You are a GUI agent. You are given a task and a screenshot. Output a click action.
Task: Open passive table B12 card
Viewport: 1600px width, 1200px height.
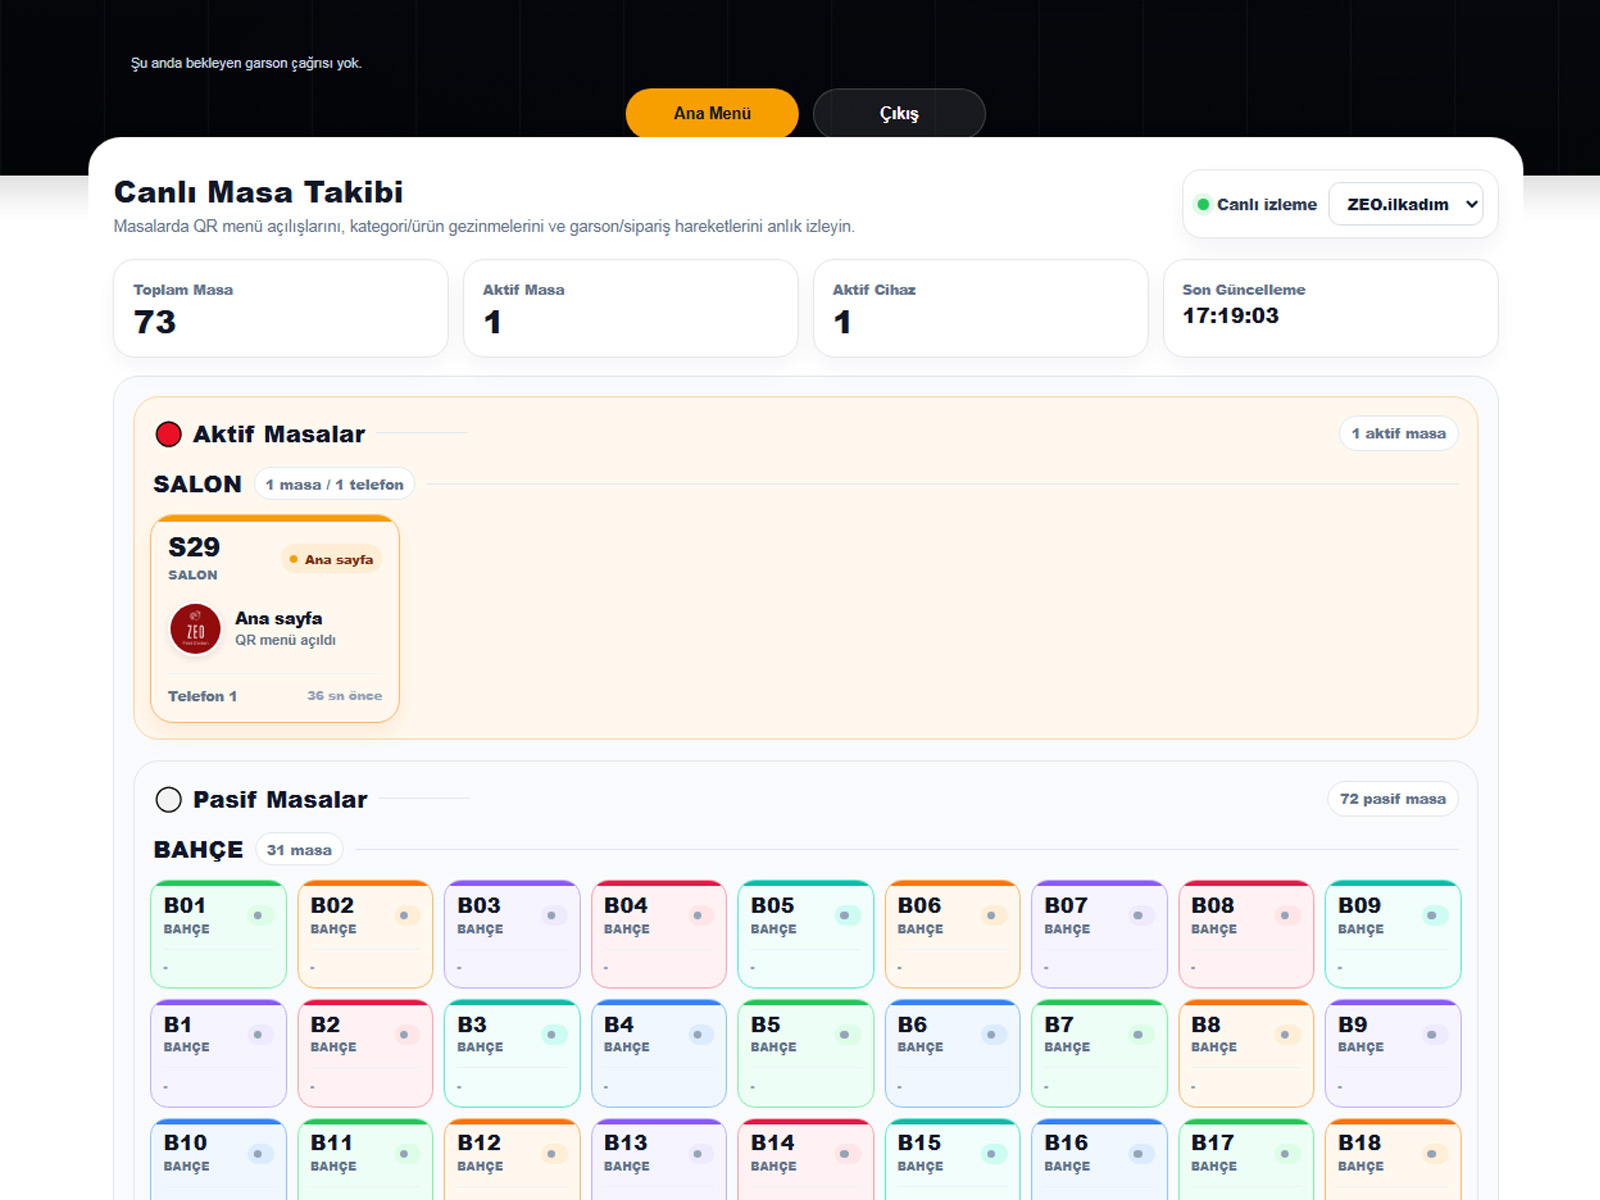[512, 1160]
